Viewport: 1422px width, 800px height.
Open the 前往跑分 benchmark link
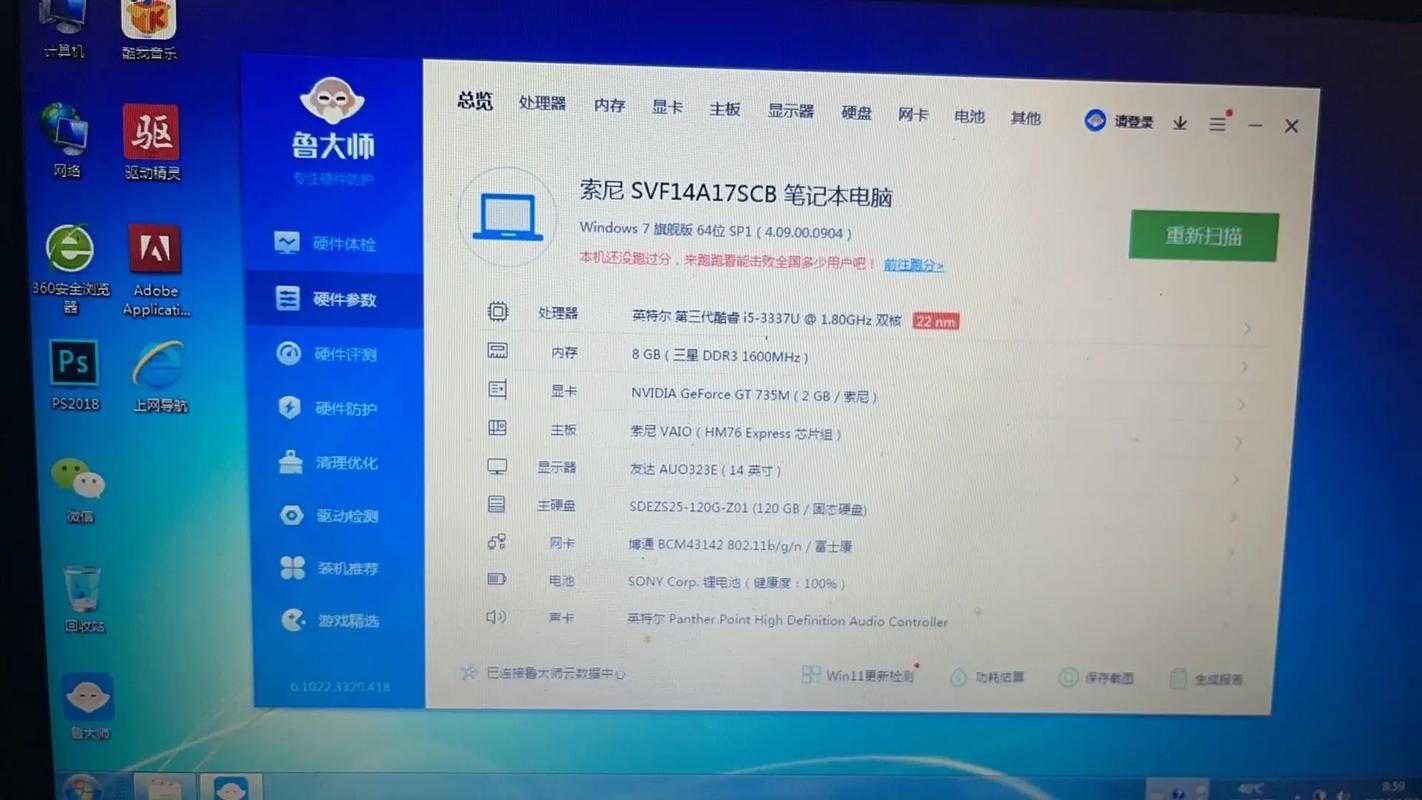(912, 264)
